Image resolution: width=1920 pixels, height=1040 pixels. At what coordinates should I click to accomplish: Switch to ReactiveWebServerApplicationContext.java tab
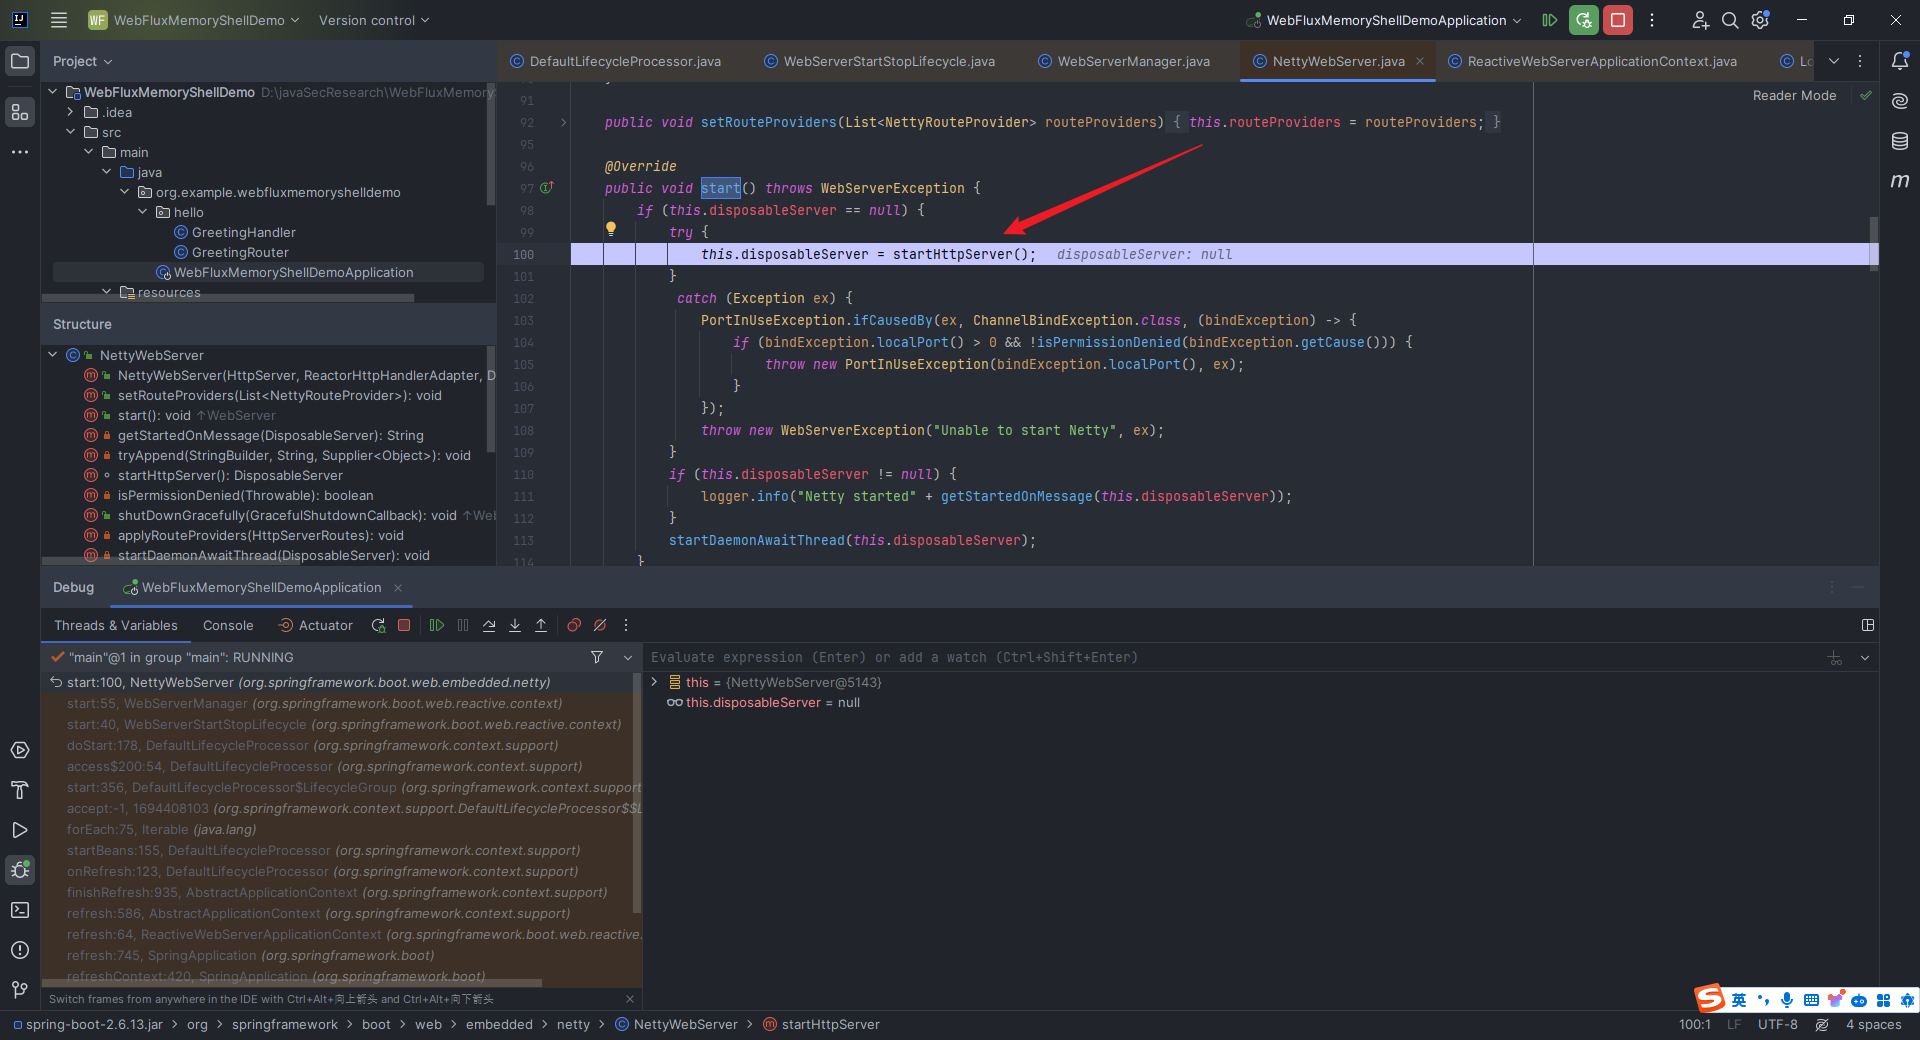(1592, 61)
